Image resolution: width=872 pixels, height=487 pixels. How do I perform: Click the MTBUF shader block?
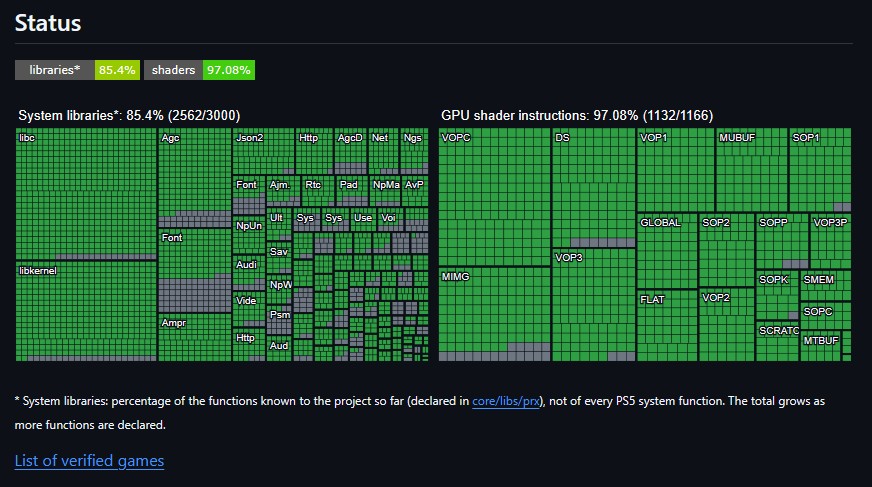coord(820,347)
